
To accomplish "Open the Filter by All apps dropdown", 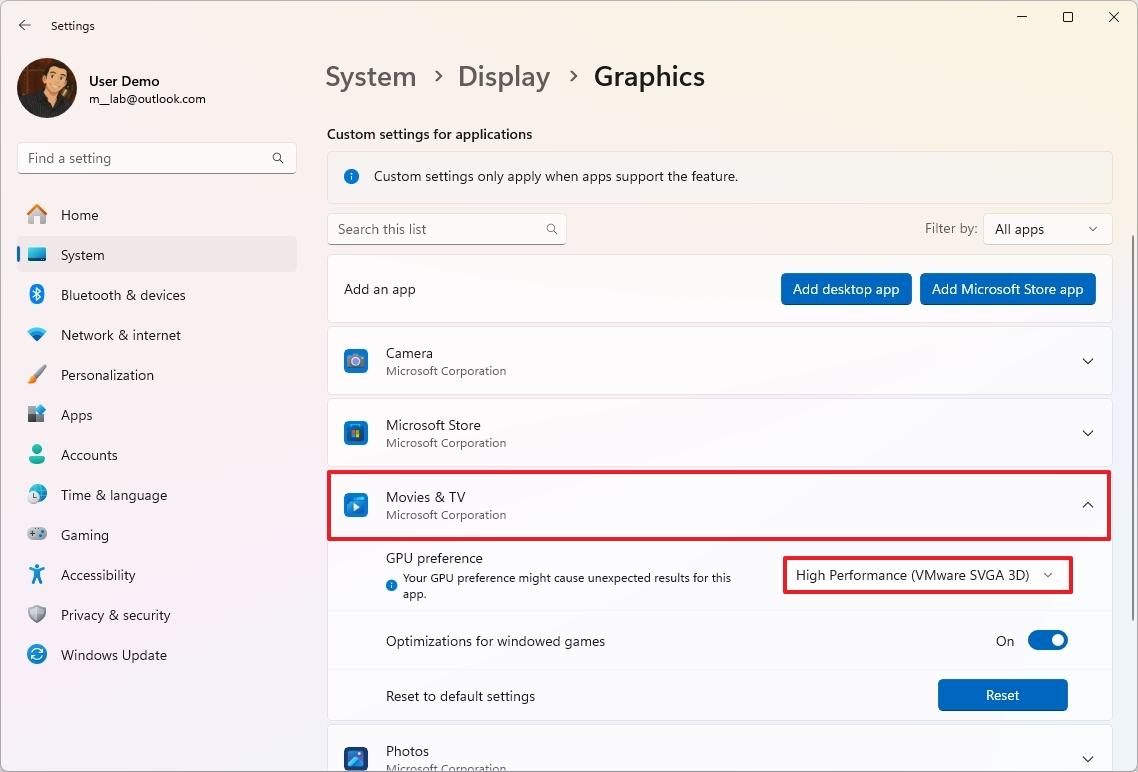I will [1047, 229].
